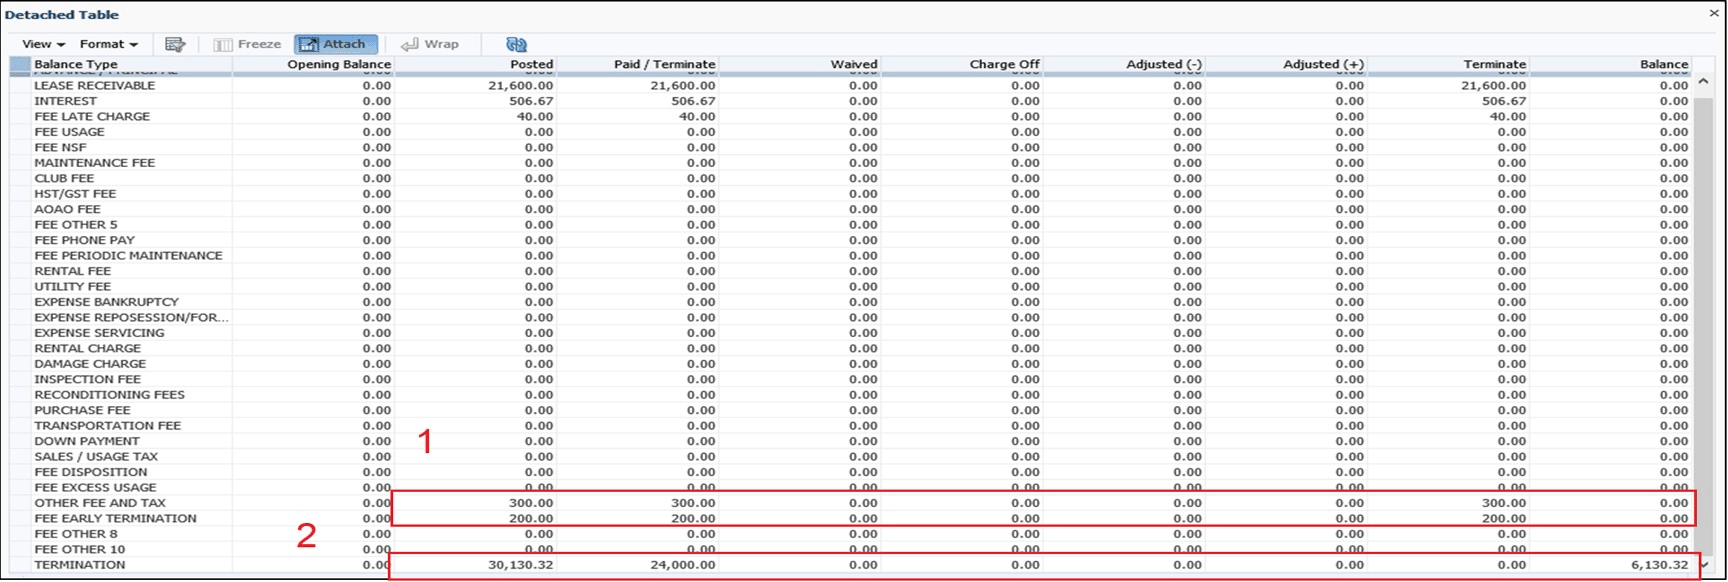
Task: Select the FEE PERIODIC MAINTENANCE row
Action: tap(850, 256)
